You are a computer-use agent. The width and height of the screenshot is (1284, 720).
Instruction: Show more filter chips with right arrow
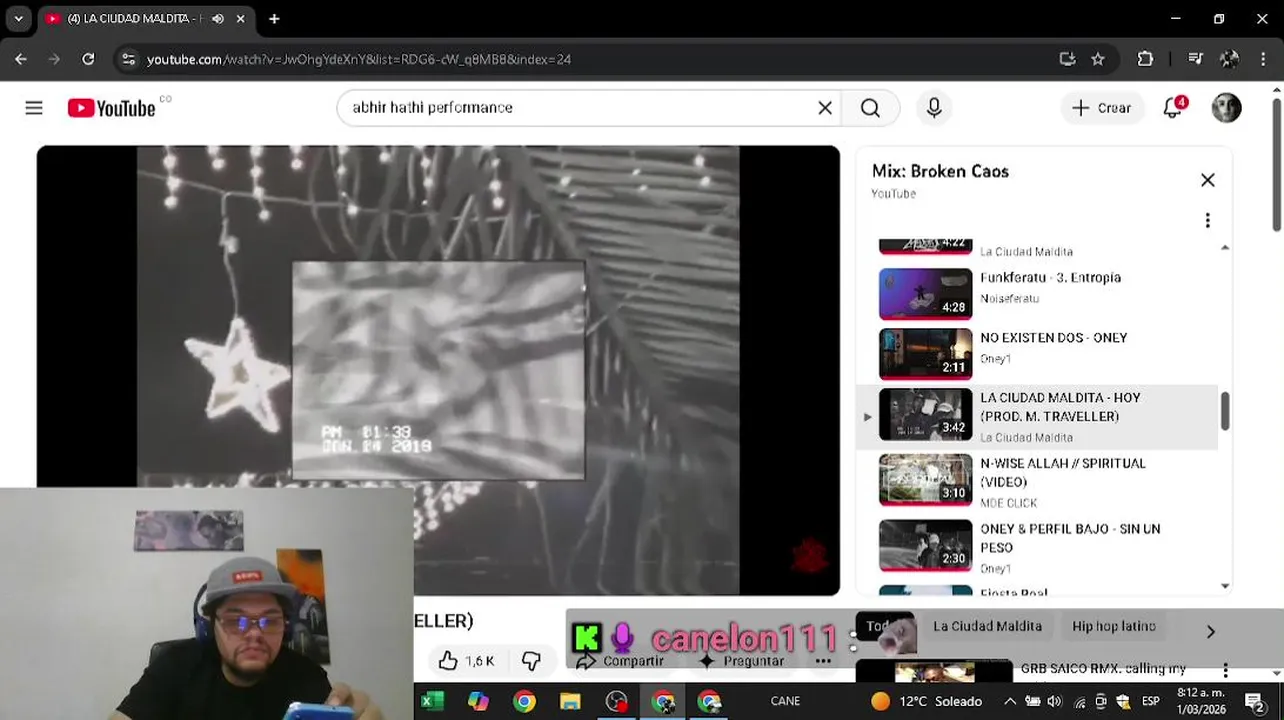coord(1210,631)
